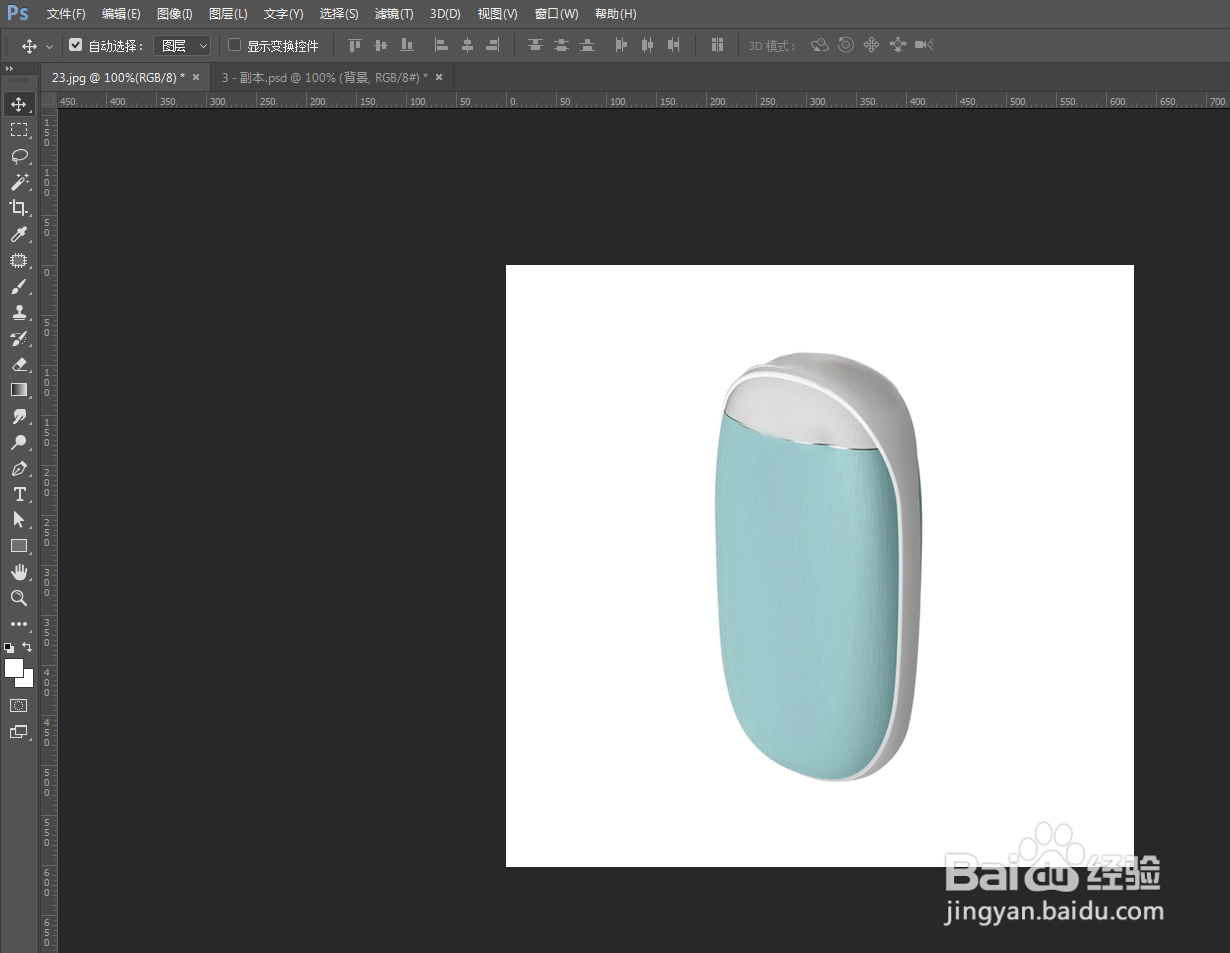Select the Rectangular Marquee tool
This screenshot has height=953, width=1230.
coord(19,130)
